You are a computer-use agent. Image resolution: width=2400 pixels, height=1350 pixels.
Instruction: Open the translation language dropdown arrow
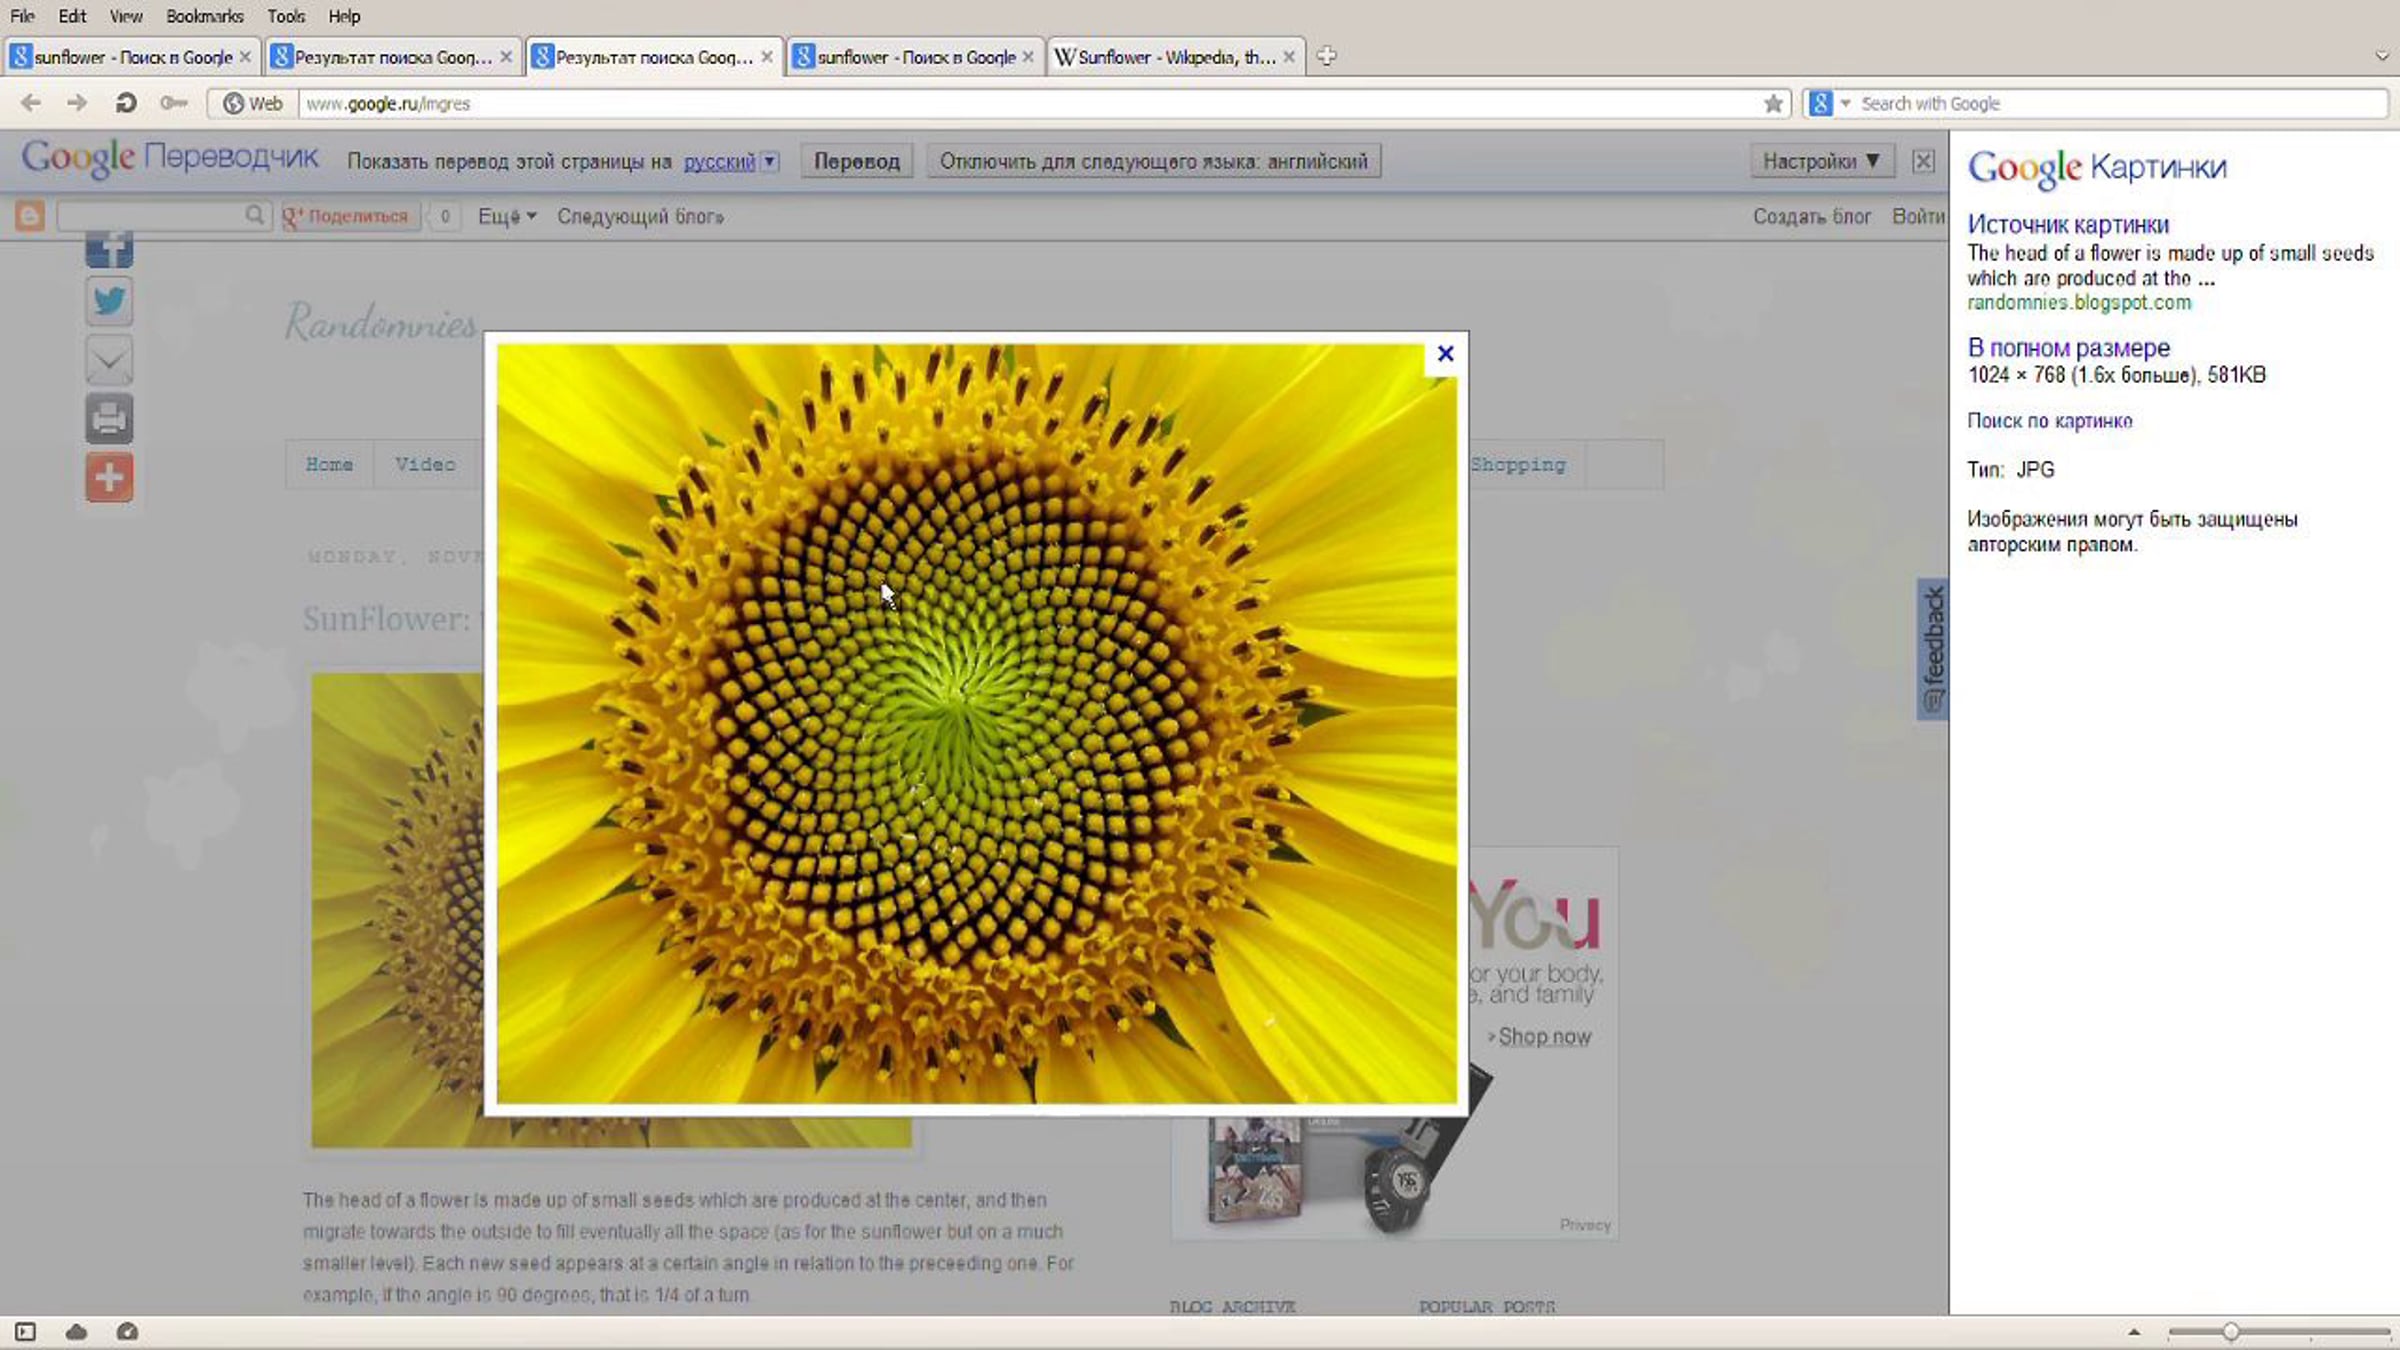(769, 161)
